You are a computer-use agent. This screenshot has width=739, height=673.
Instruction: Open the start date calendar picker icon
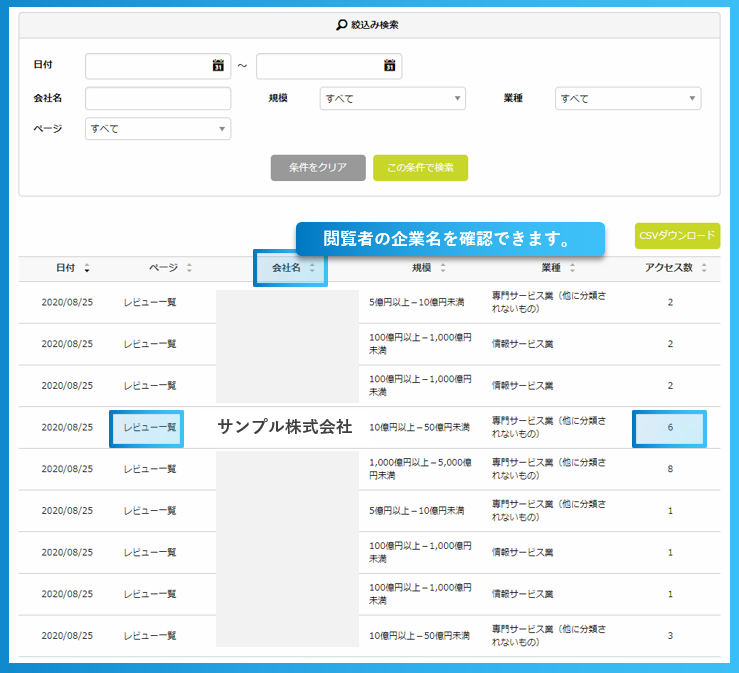click(218, 66)
